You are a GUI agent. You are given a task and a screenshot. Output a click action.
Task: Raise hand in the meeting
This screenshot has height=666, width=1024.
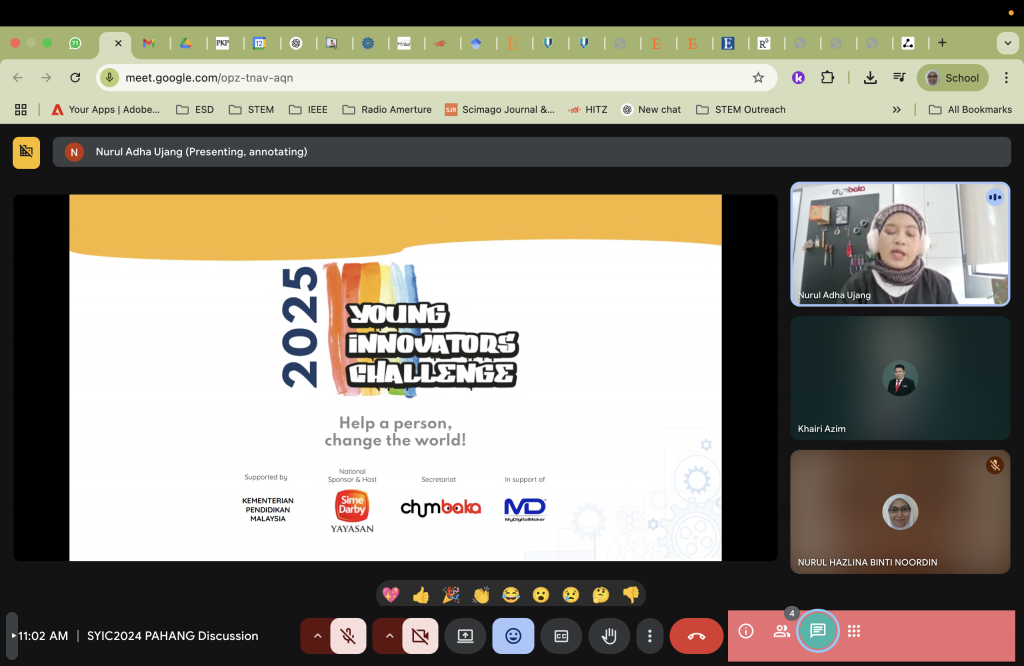pos(609,635)
